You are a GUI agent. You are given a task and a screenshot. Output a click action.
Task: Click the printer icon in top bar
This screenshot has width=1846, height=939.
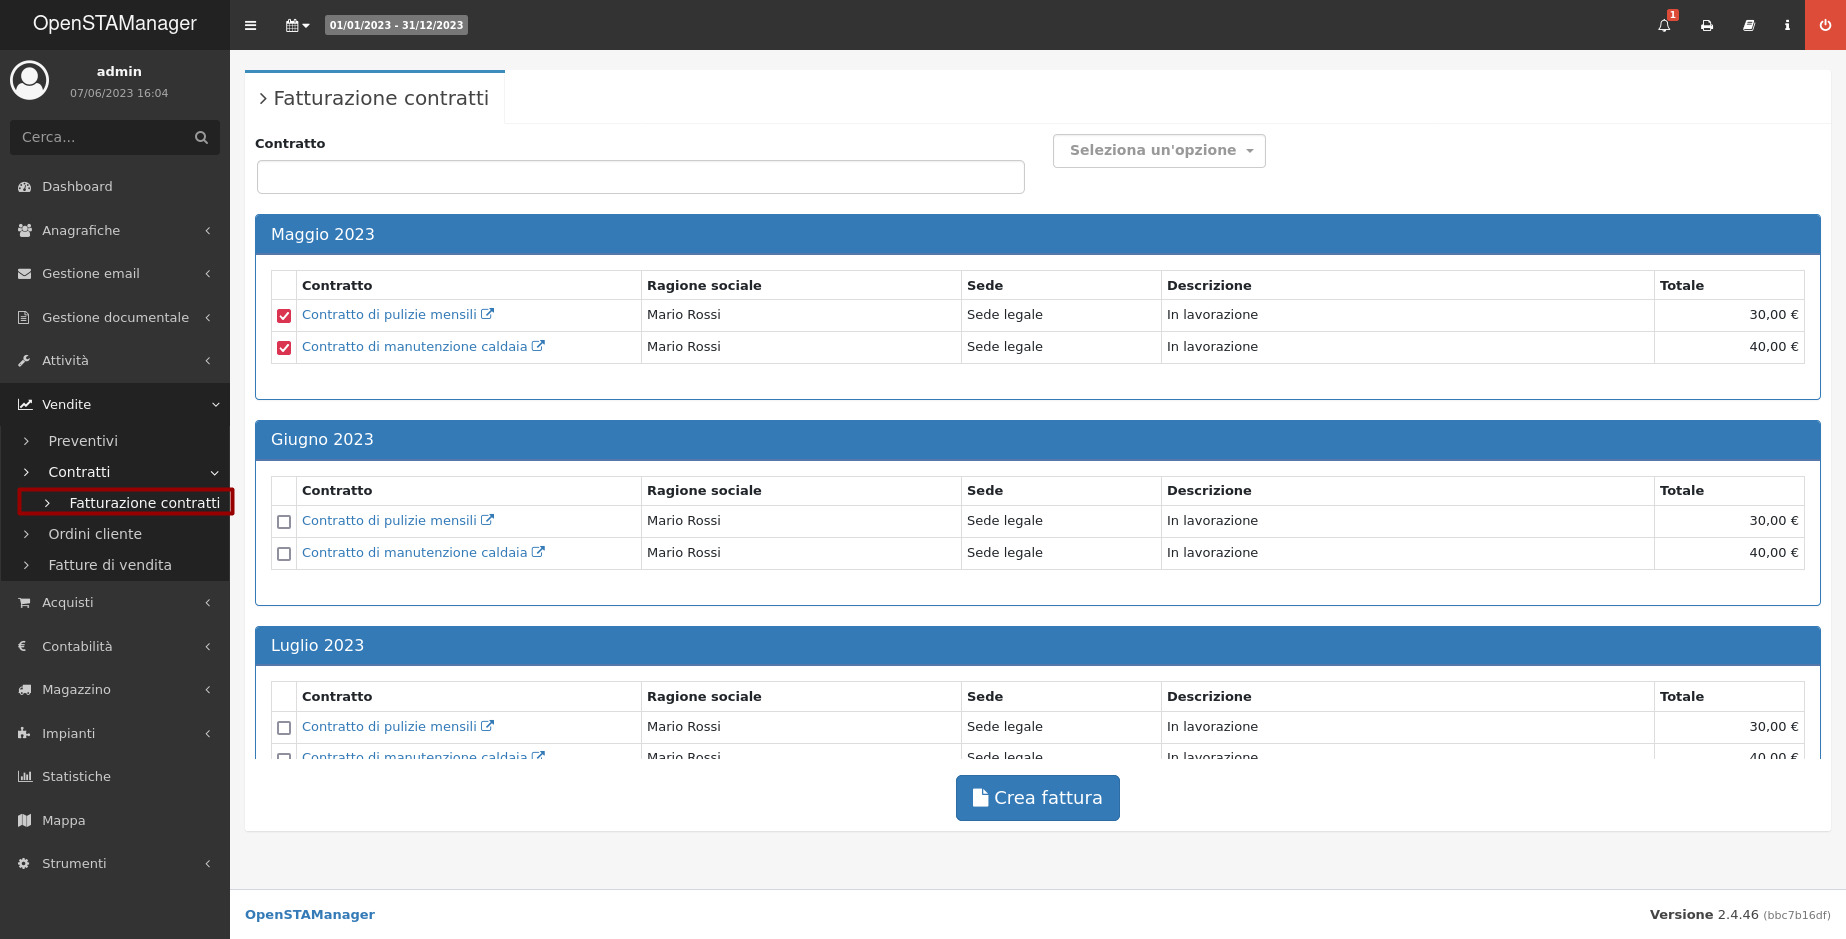1707,26
